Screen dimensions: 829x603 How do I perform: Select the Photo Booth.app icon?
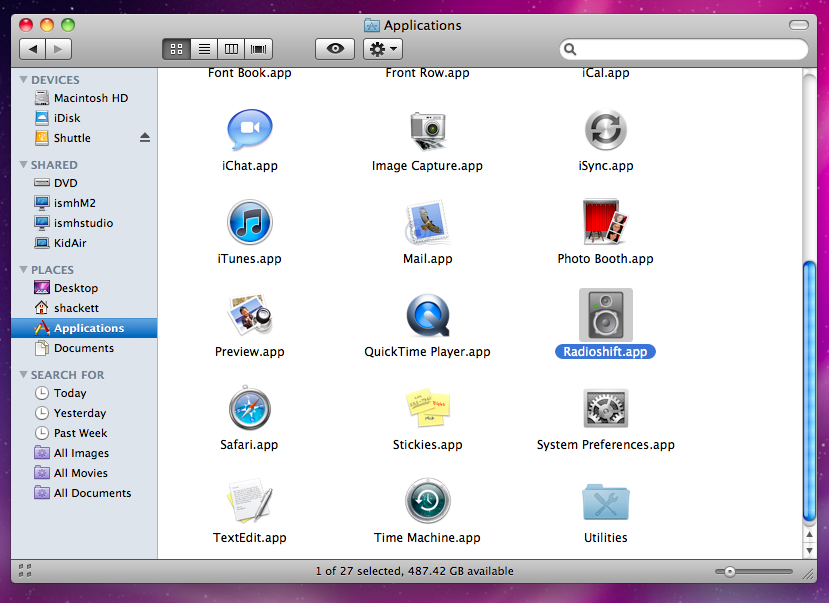point(605,221)
